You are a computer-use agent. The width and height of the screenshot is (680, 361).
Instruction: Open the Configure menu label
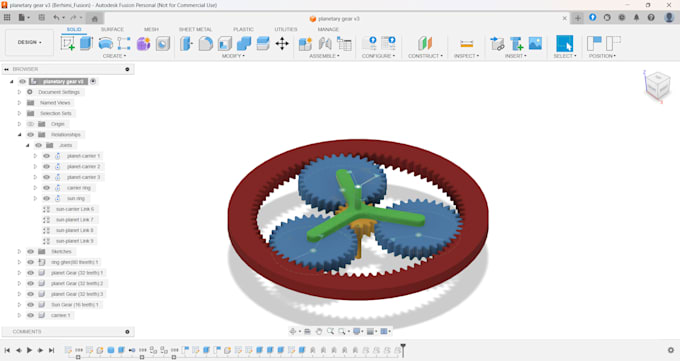click(x=378, y=56)
